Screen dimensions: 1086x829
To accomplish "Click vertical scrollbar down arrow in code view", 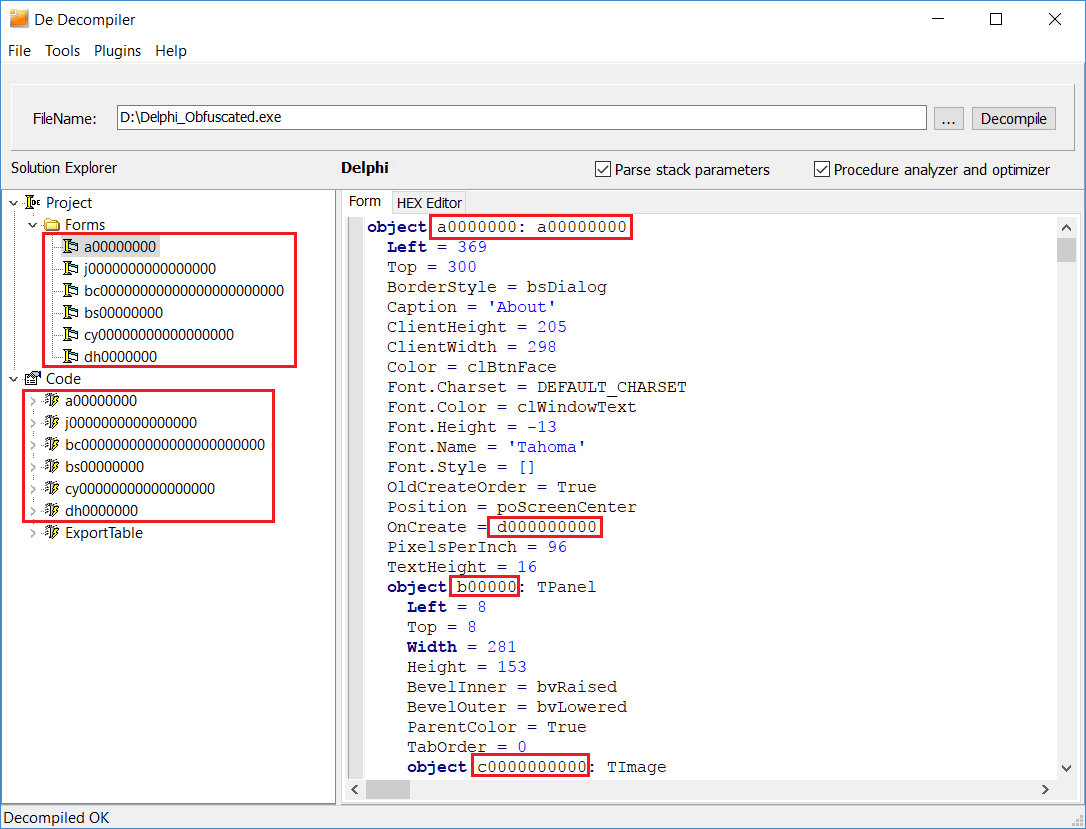I will click(1067, 767).
